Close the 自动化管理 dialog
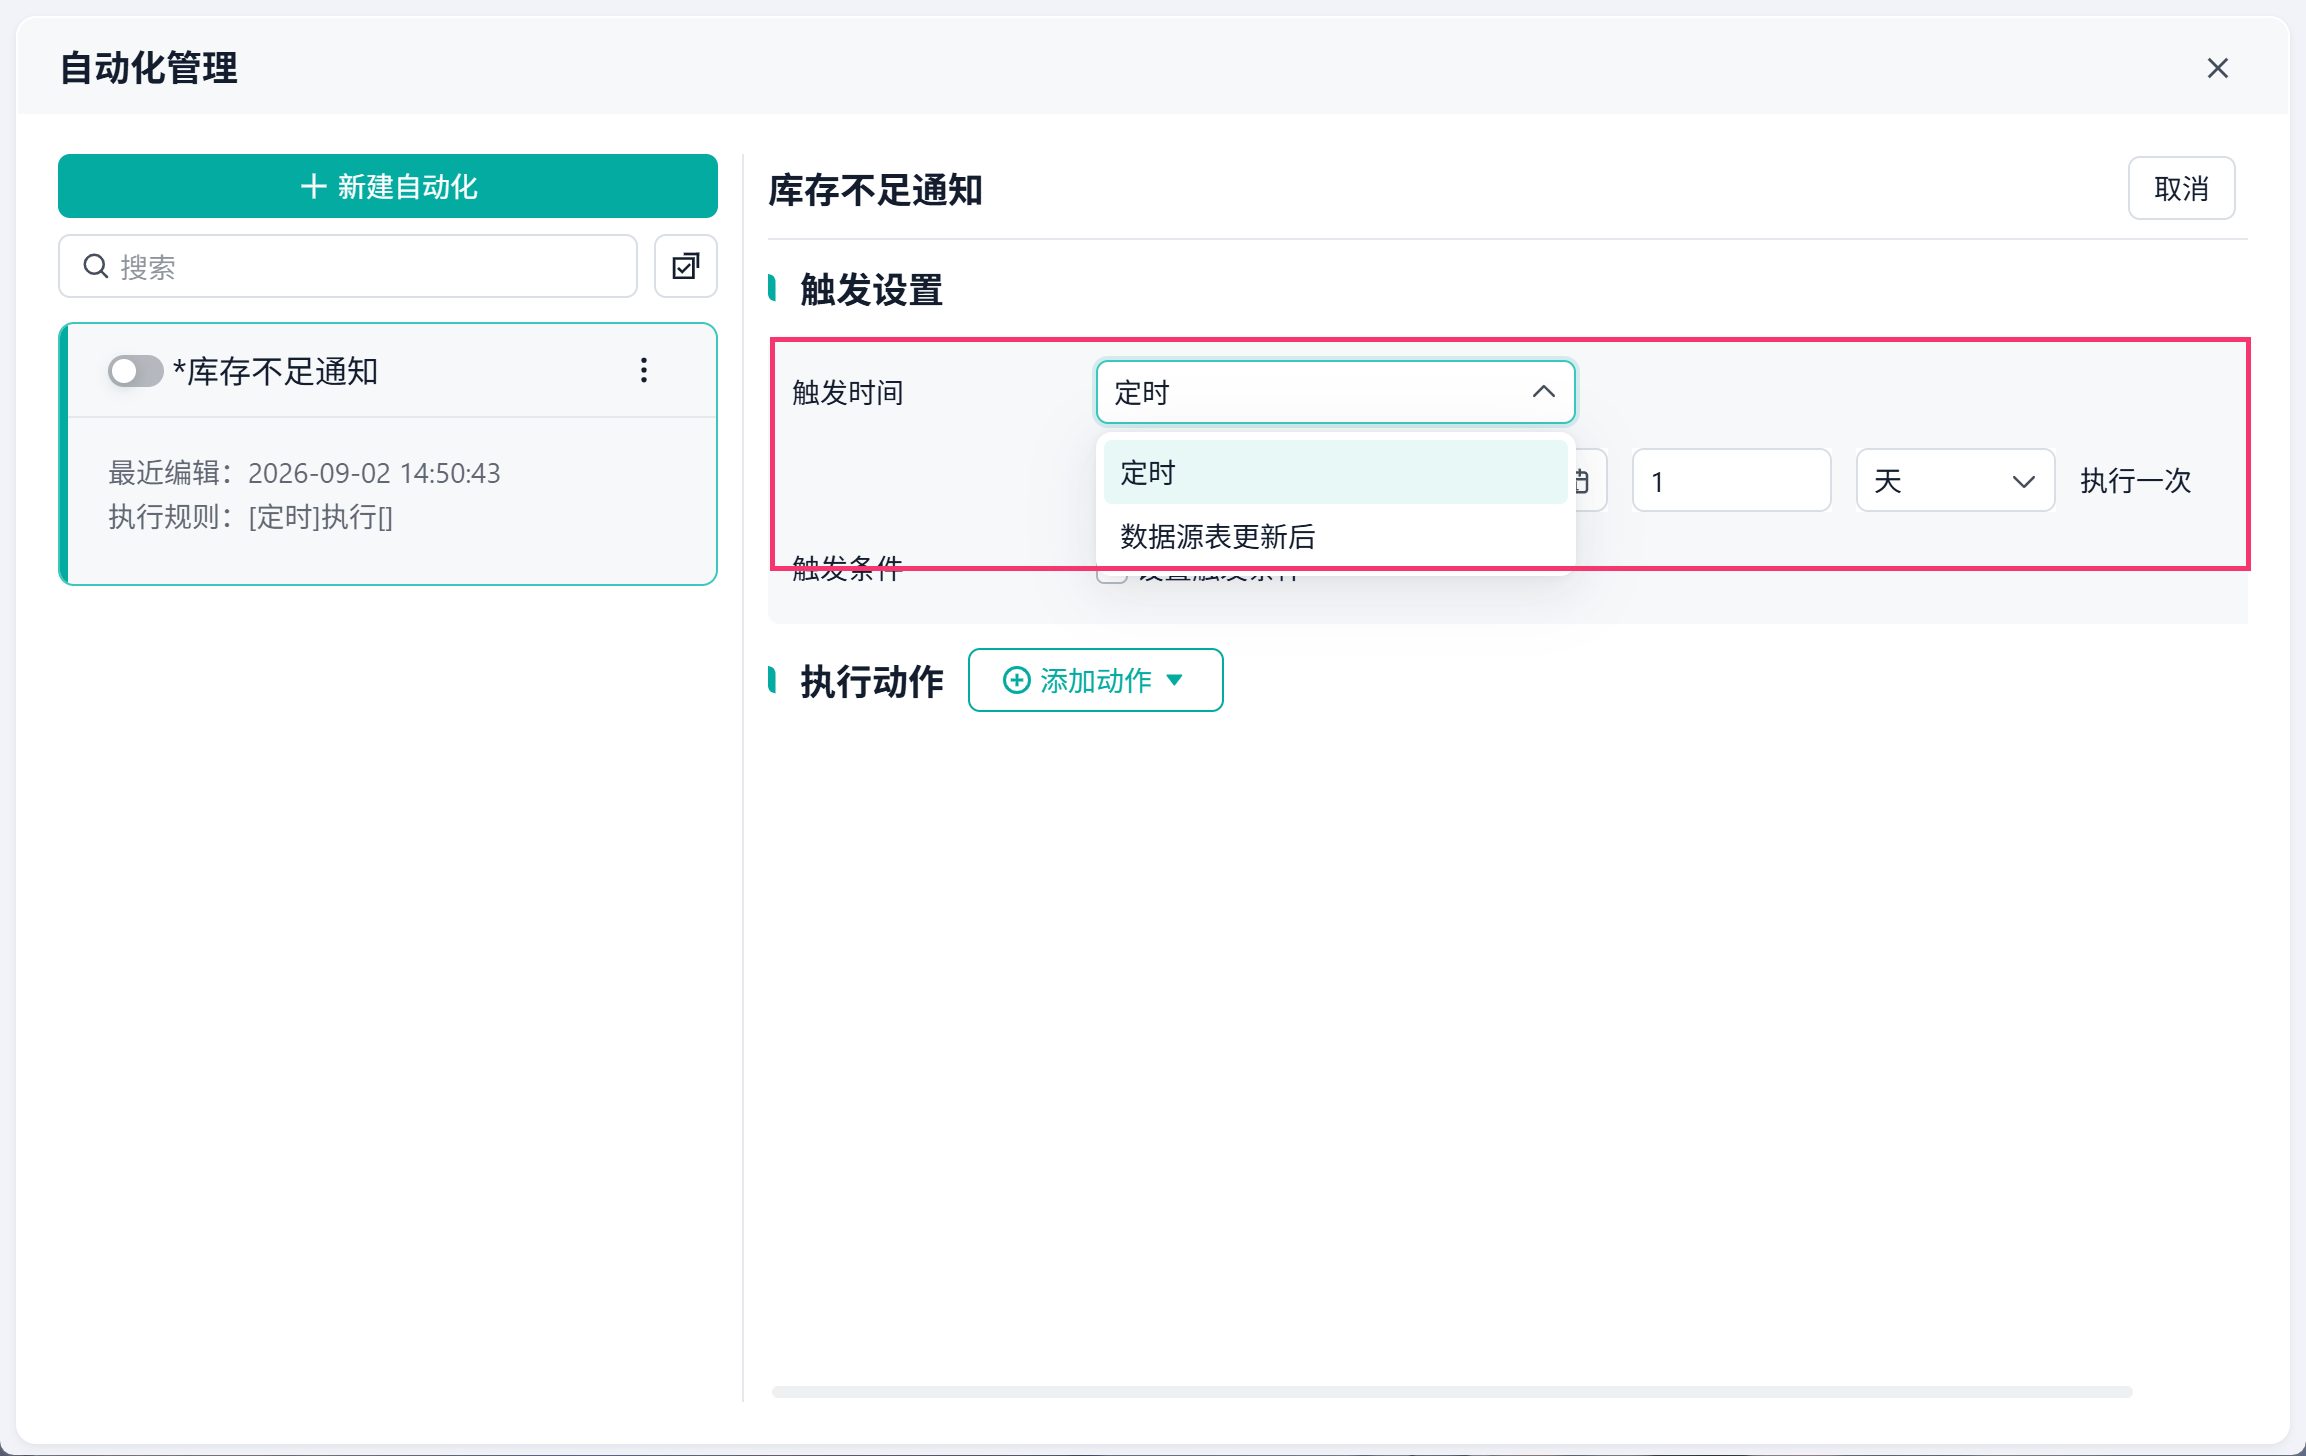 [2217, 68]
